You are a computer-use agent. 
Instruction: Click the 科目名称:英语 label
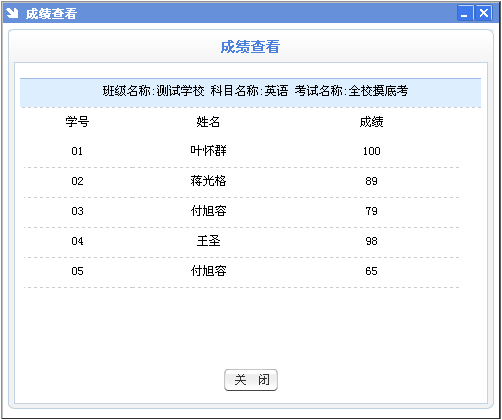249,91
